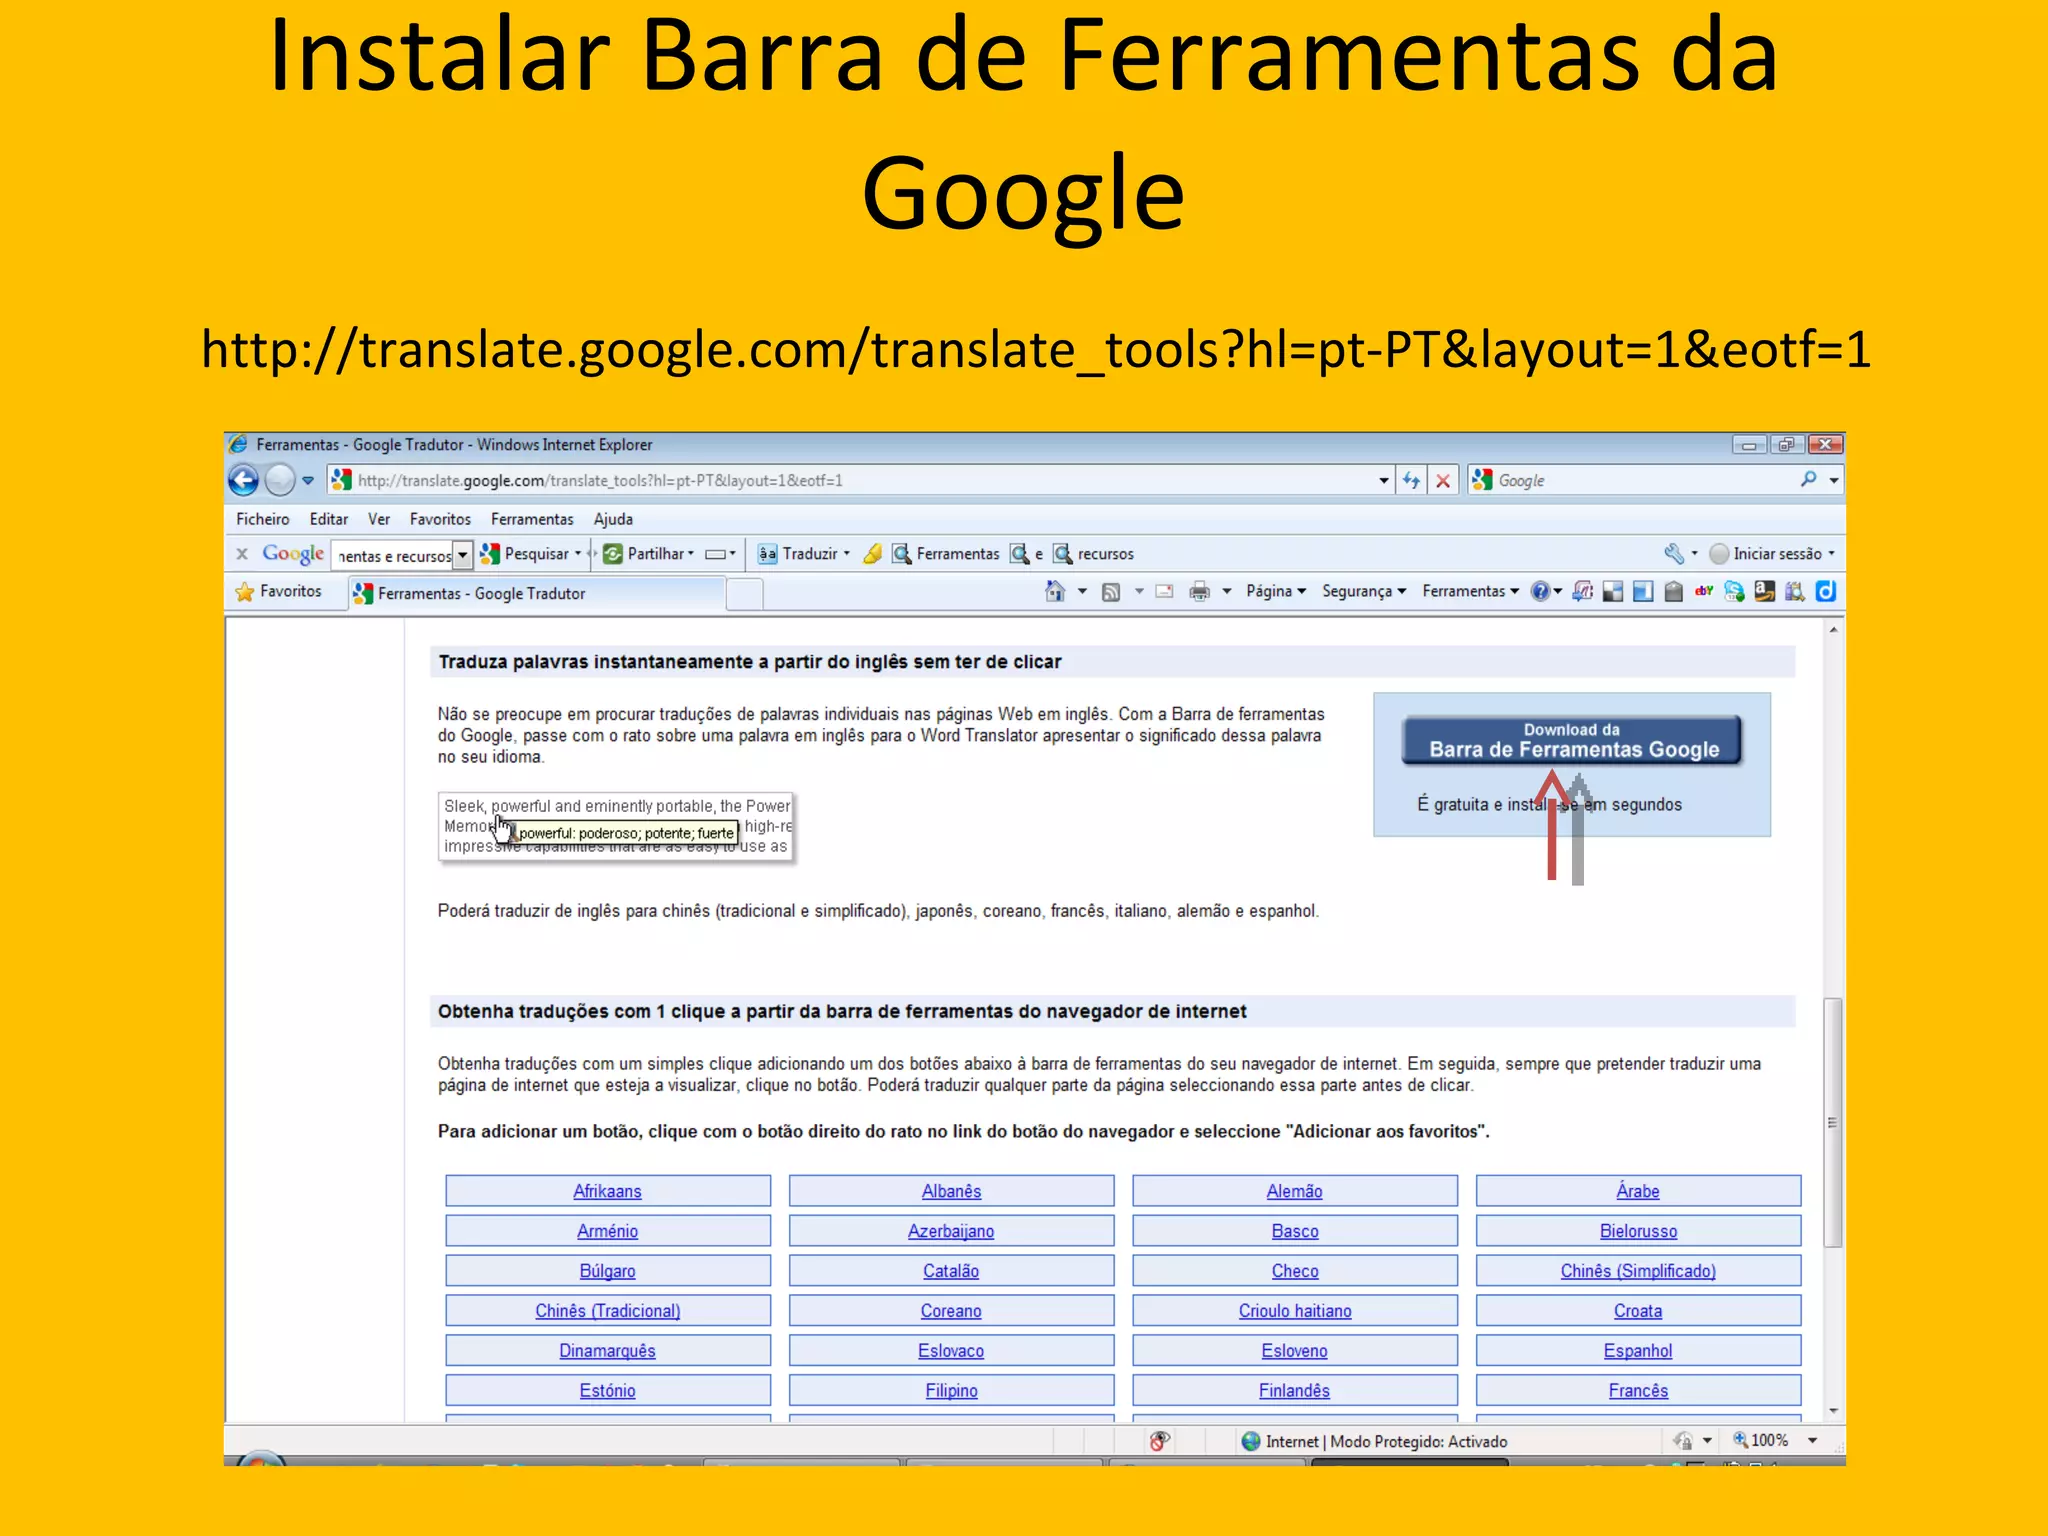Expand the Print button dropdown arrow
The height and width of the screenshot is (1536, 2048).
tap(1226, 591)
